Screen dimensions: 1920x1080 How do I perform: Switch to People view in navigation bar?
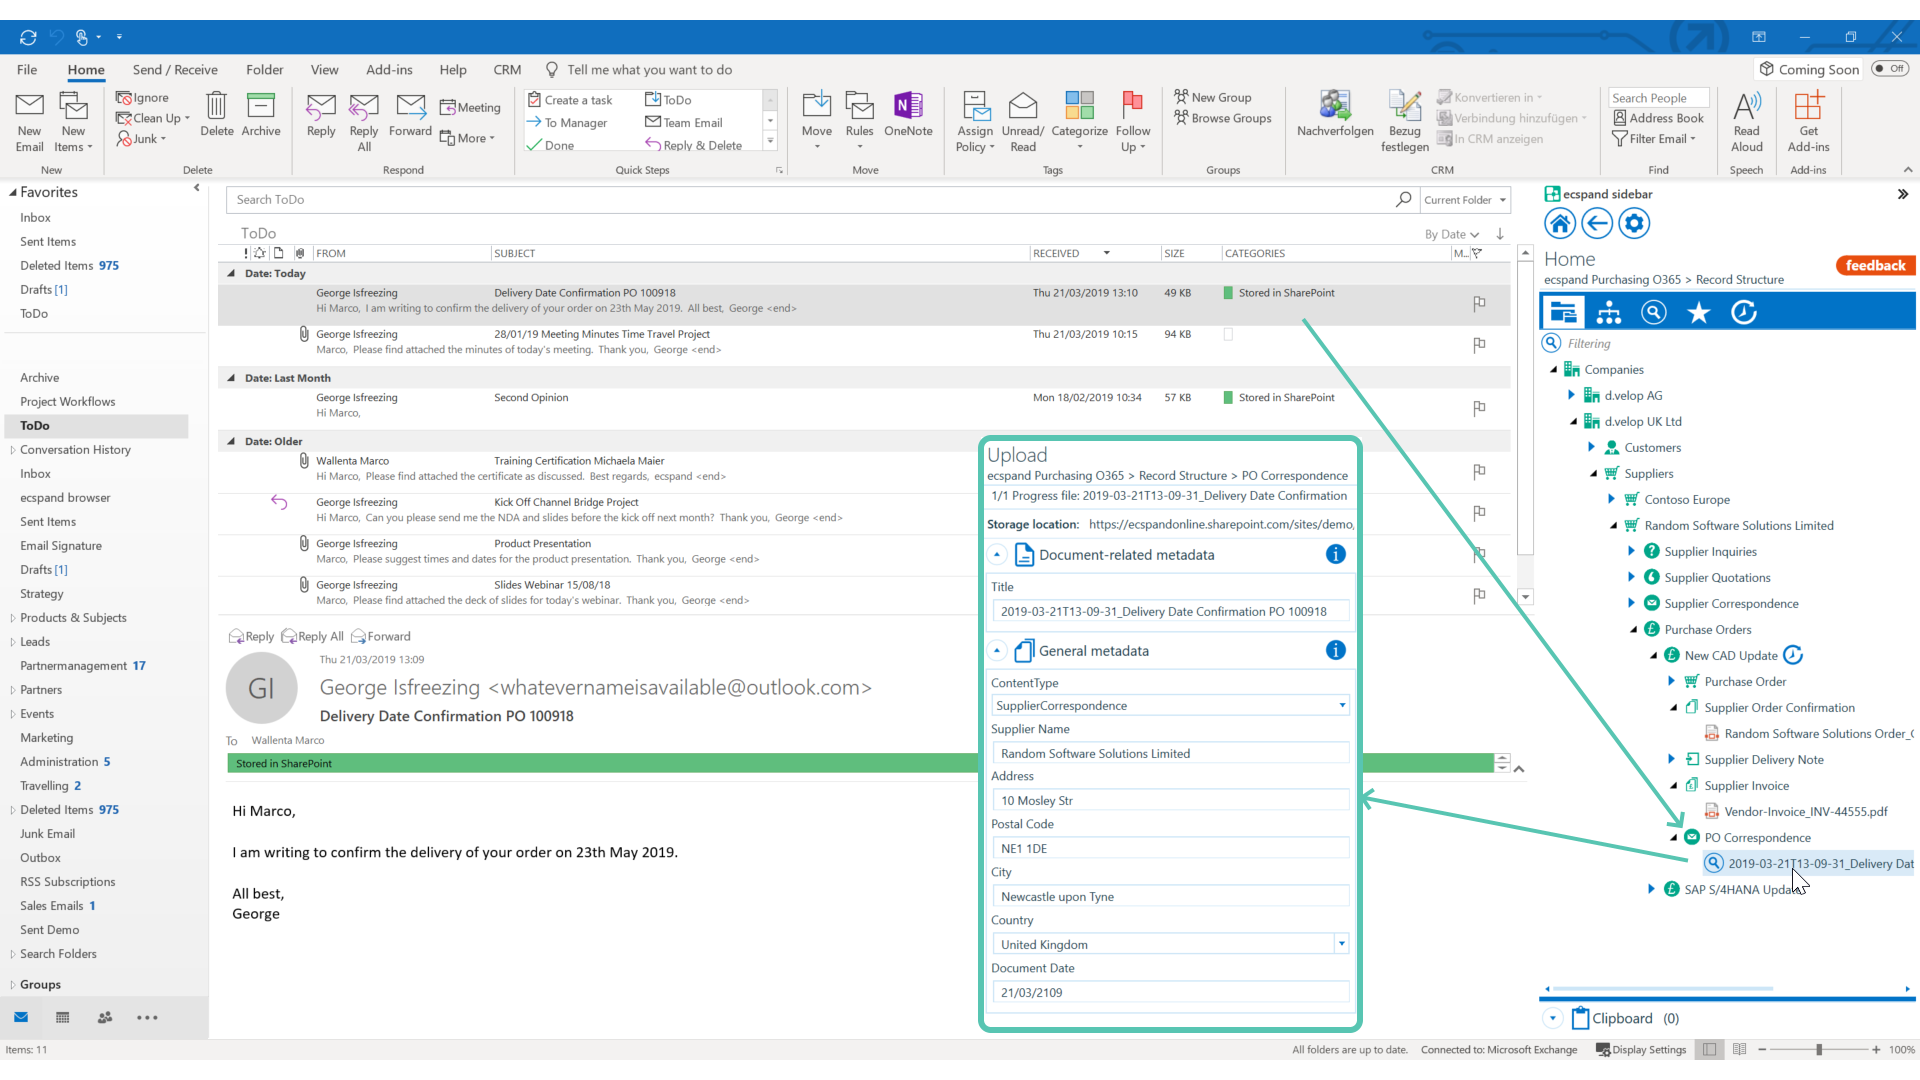105,1017
